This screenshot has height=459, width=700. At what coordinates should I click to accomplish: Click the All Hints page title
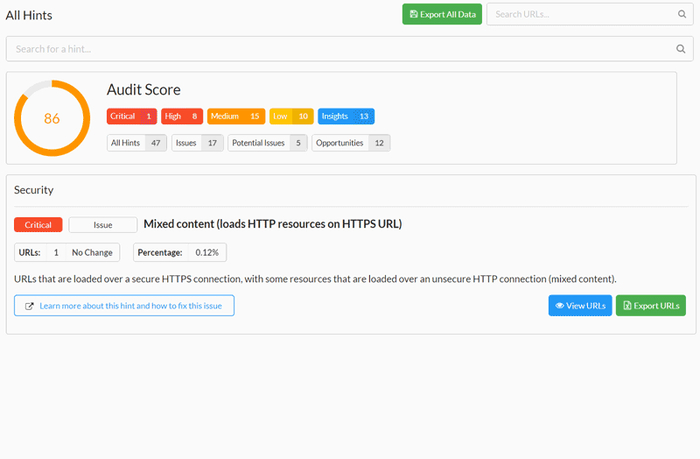(29, 15)
